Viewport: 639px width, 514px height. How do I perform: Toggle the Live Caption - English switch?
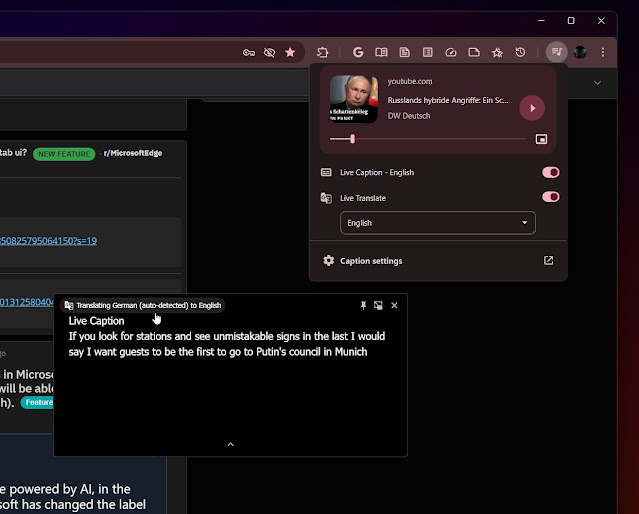pos(551,172)
